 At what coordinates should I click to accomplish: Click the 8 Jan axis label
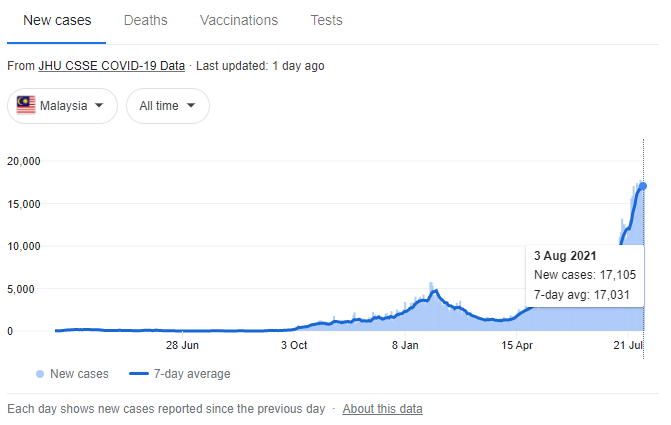(405, 345)
